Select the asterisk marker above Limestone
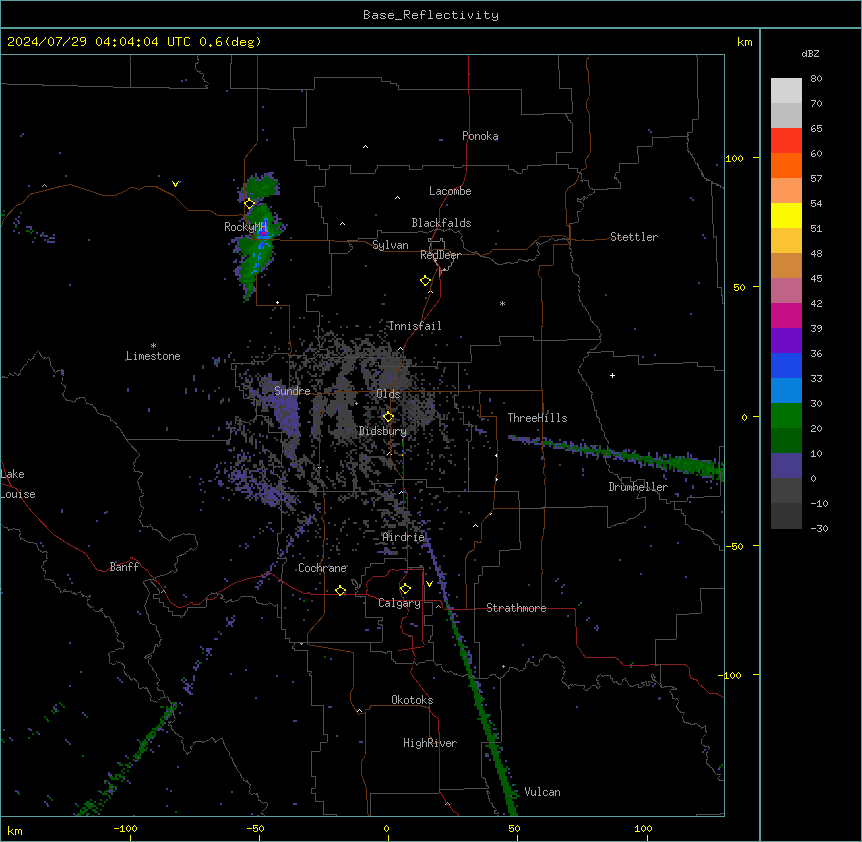This screenshot has height=842, width=862. pyautogui.click(x=153, y=346)
